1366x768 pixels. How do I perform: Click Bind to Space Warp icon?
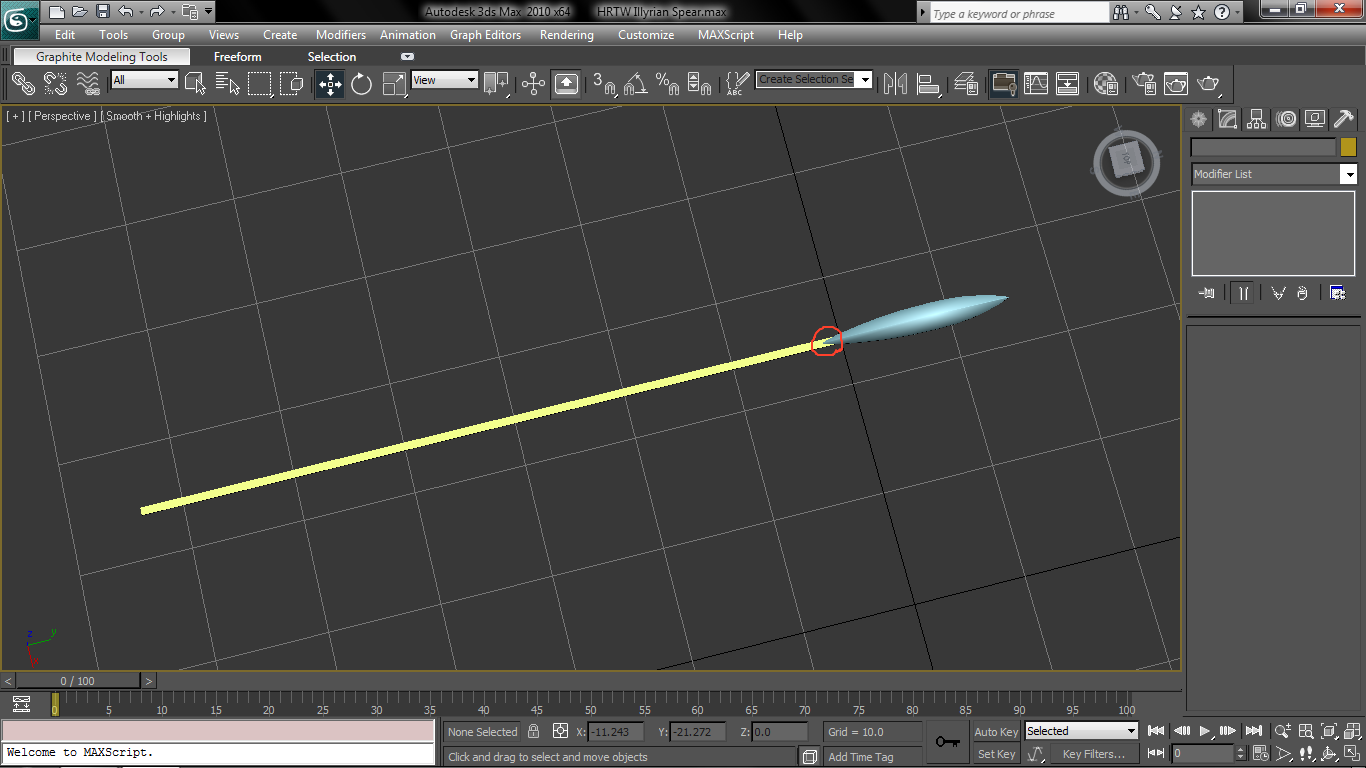tap(89, 83)
